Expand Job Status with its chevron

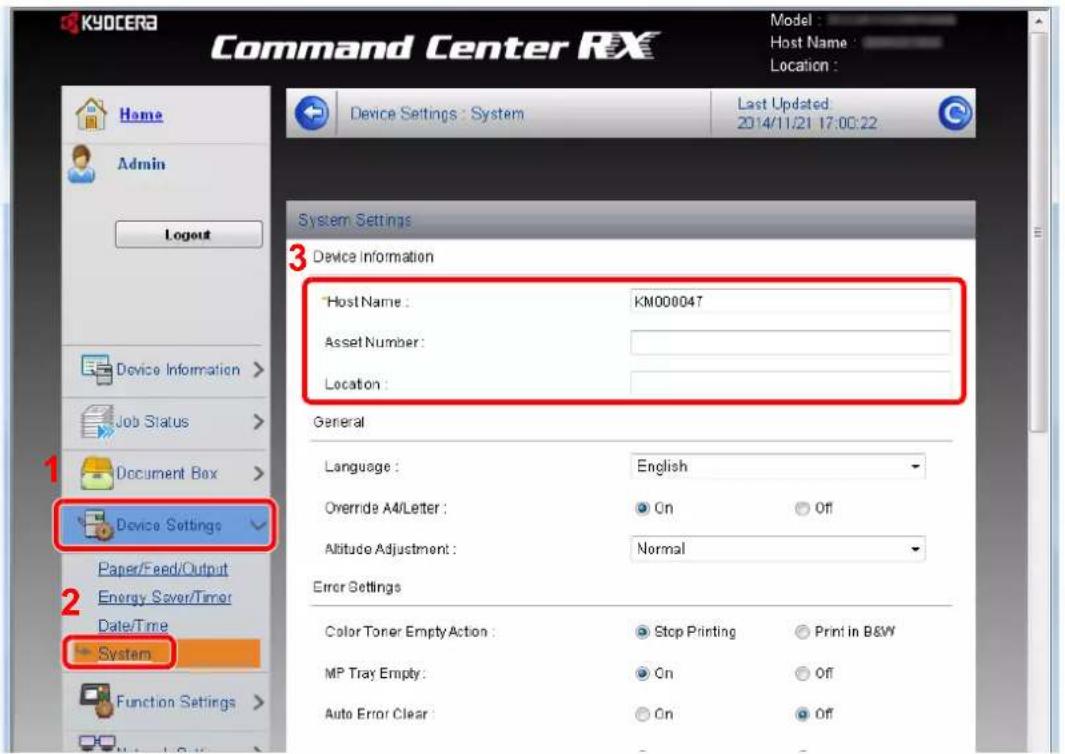pyautogui.click(x=258, y=422)
